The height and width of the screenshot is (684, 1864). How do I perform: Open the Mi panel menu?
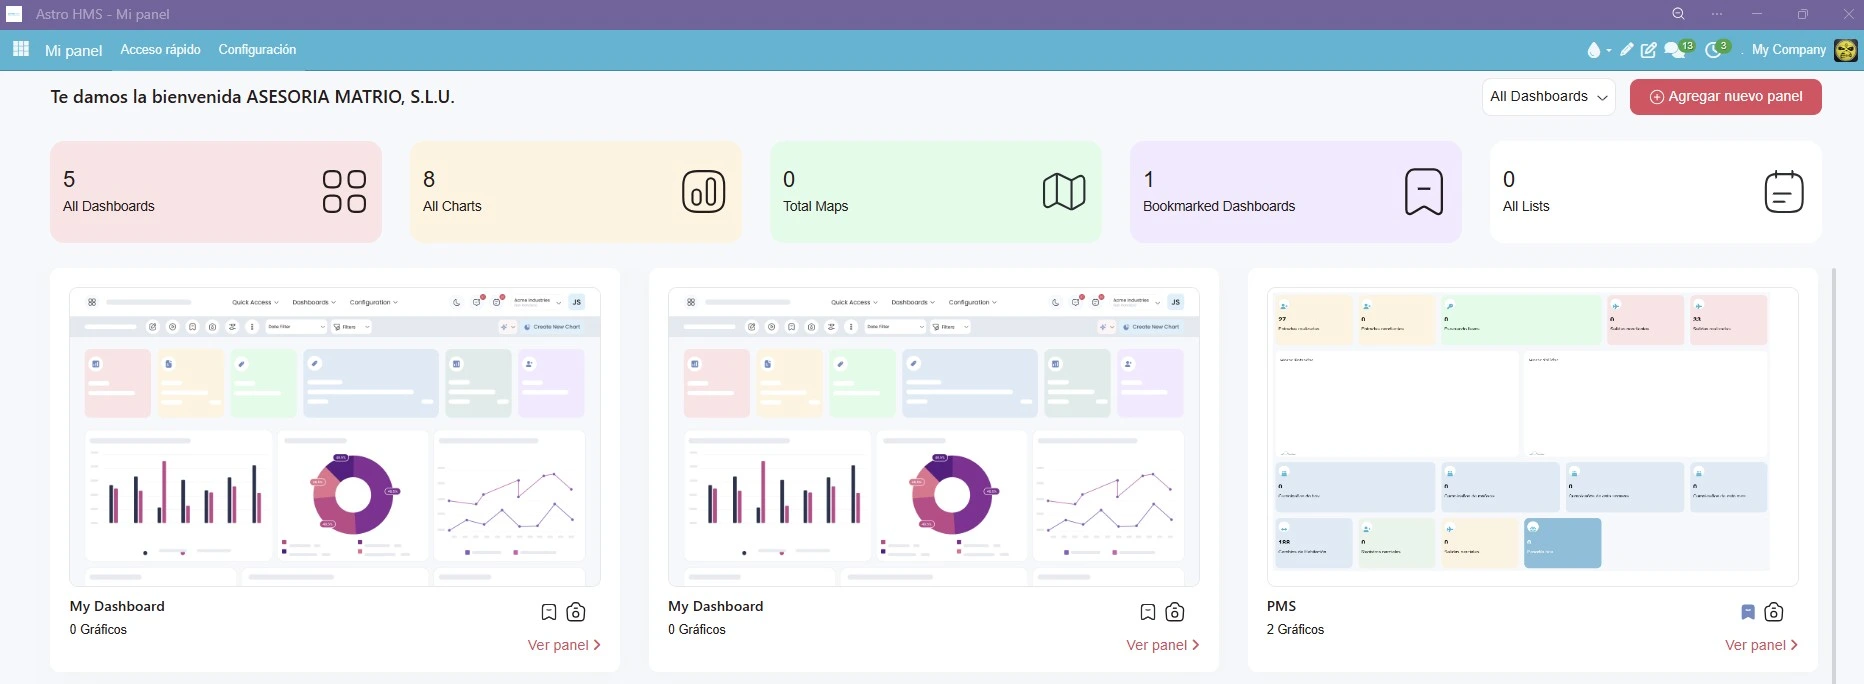point(74,50)
